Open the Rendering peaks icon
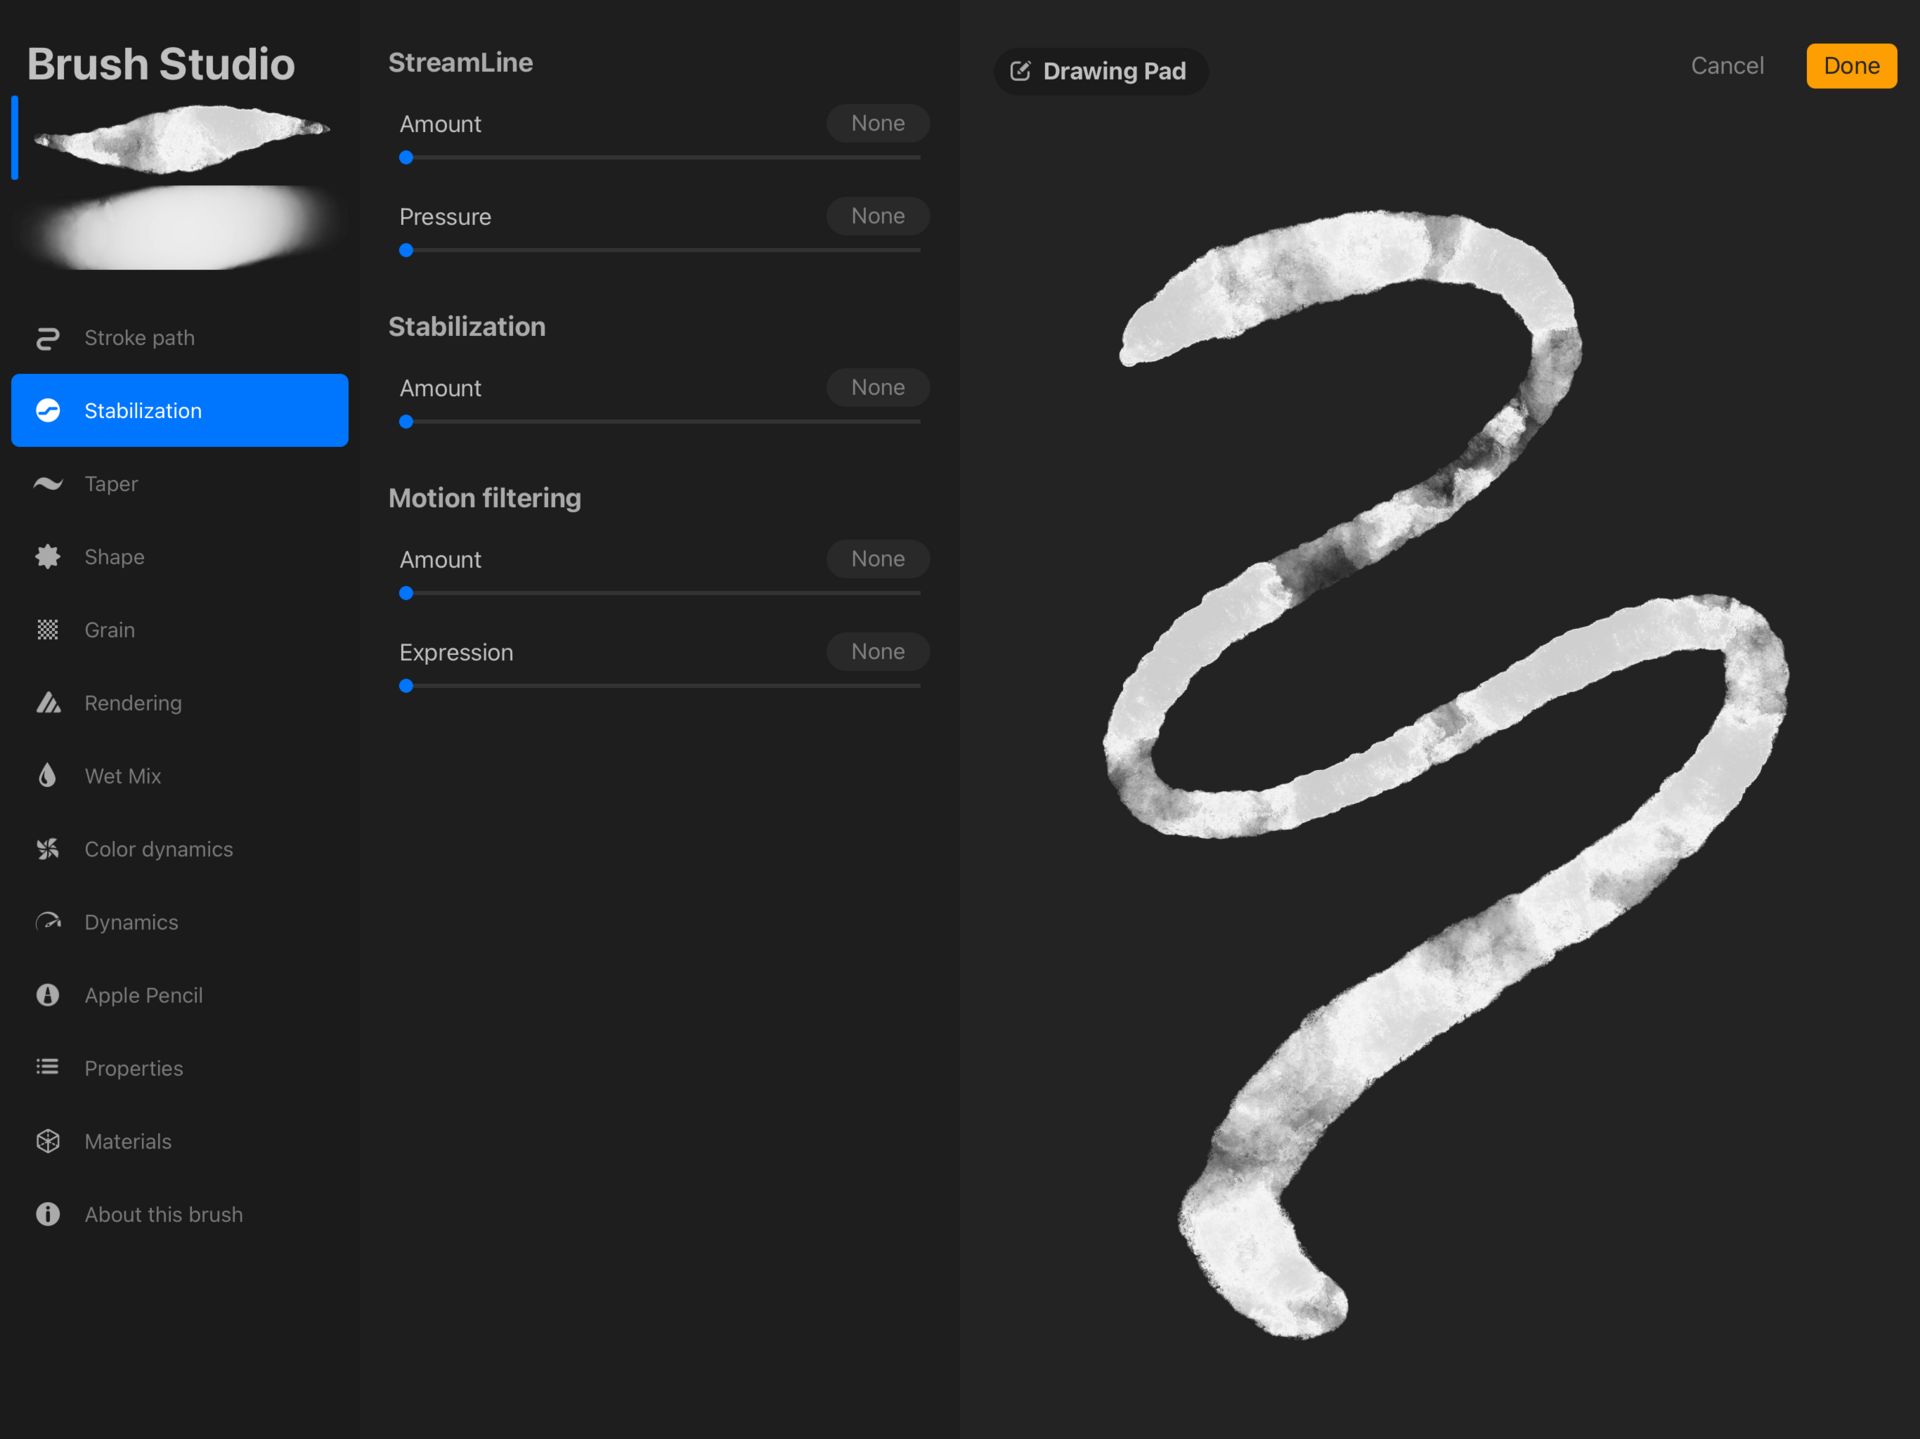 point(48,703)
